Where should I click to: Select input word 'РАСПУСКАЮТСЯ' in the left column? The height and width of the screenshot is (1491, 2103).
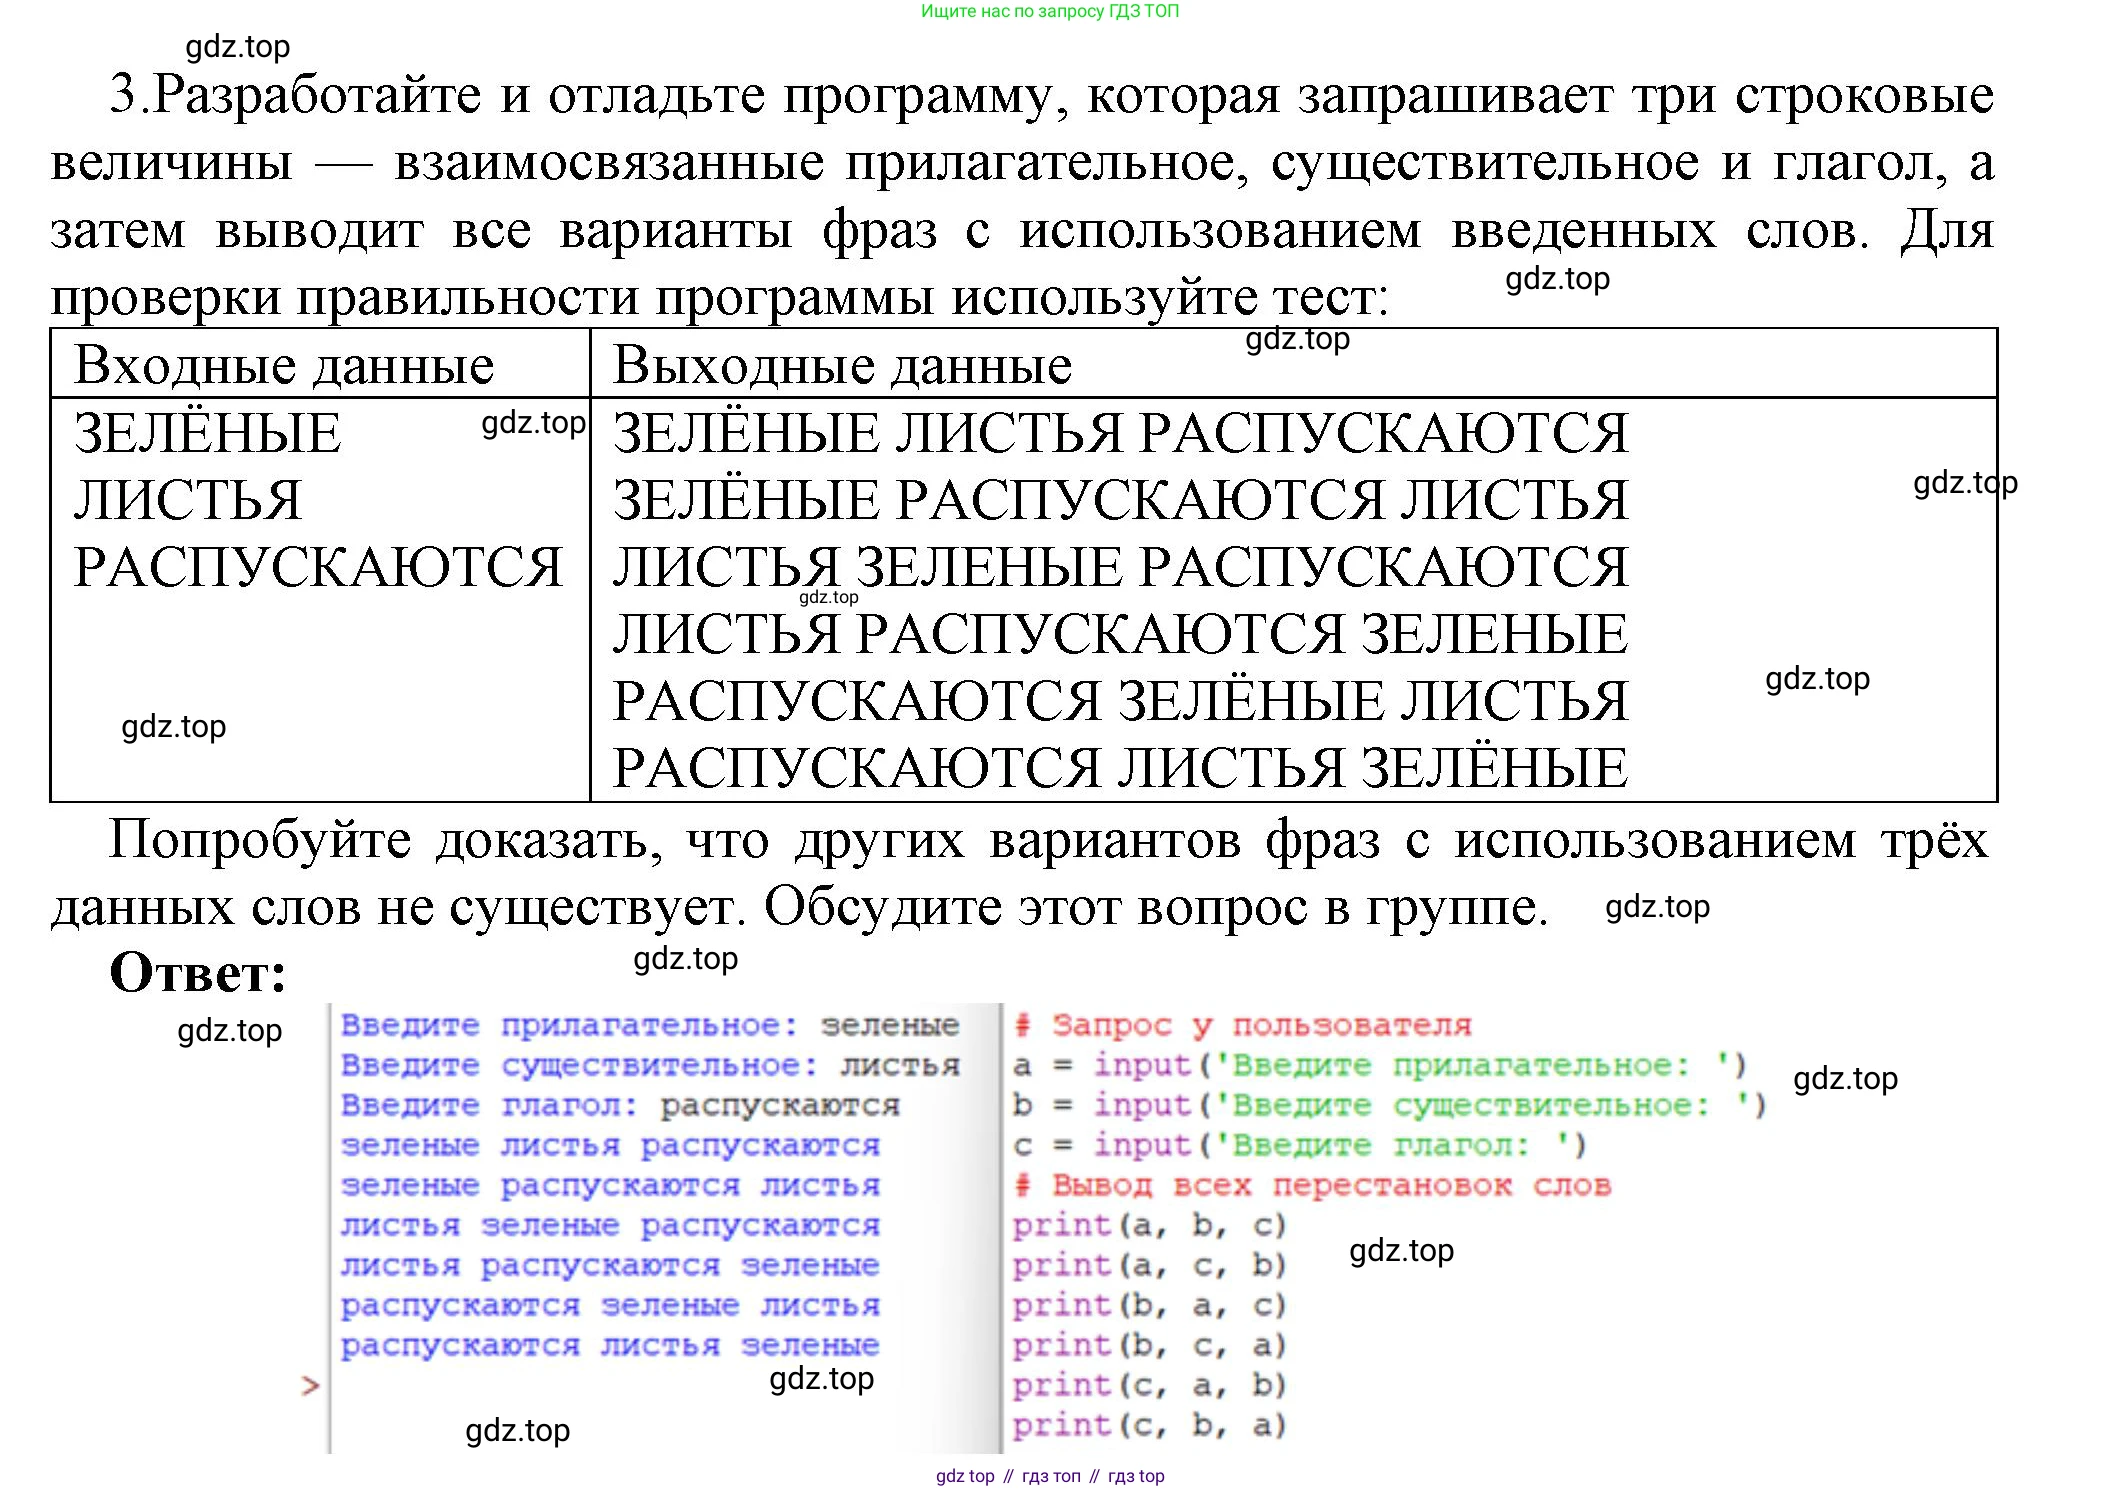(318, 567)
